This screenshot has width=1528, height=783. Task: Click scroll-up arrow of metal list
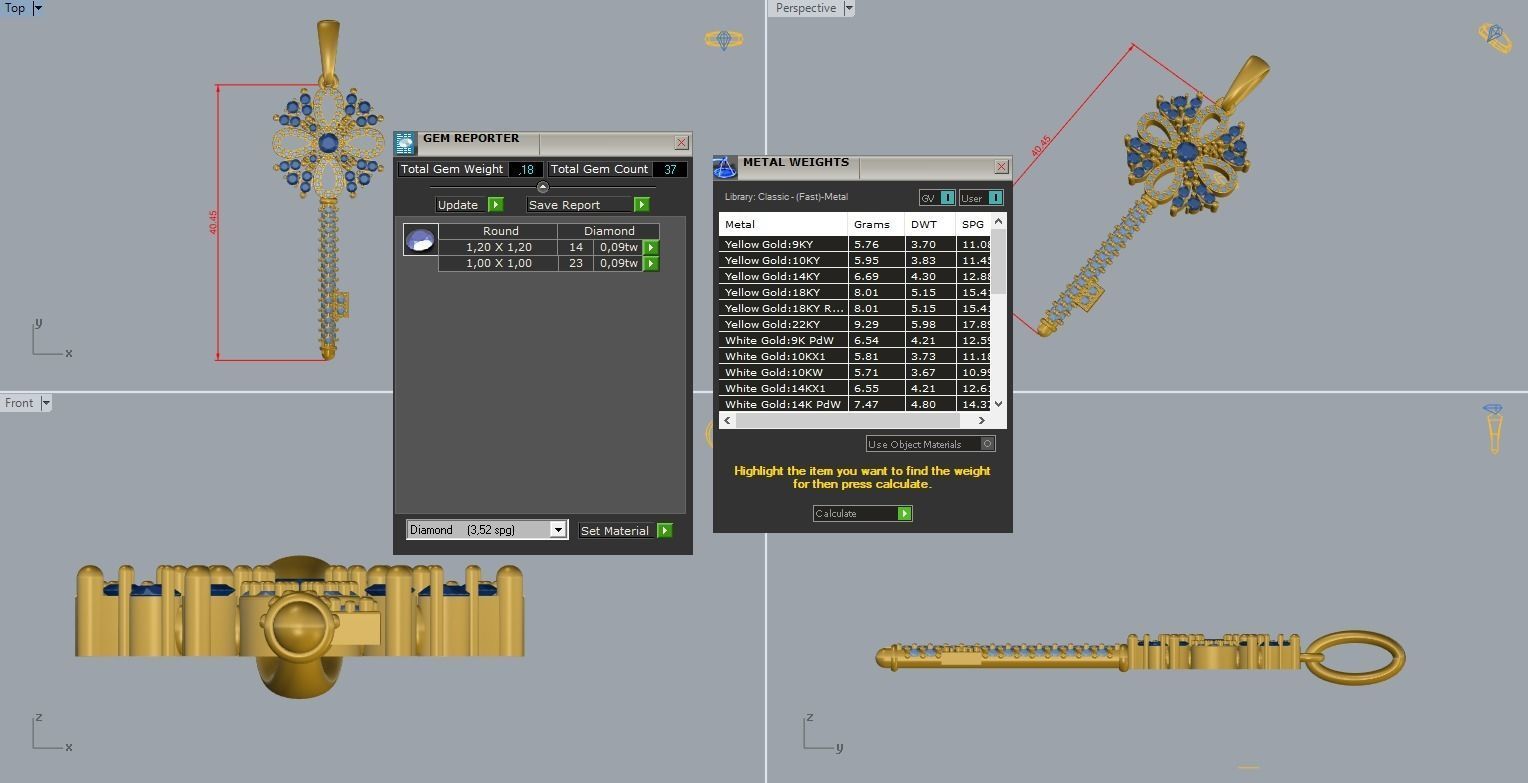pos(998,220)
